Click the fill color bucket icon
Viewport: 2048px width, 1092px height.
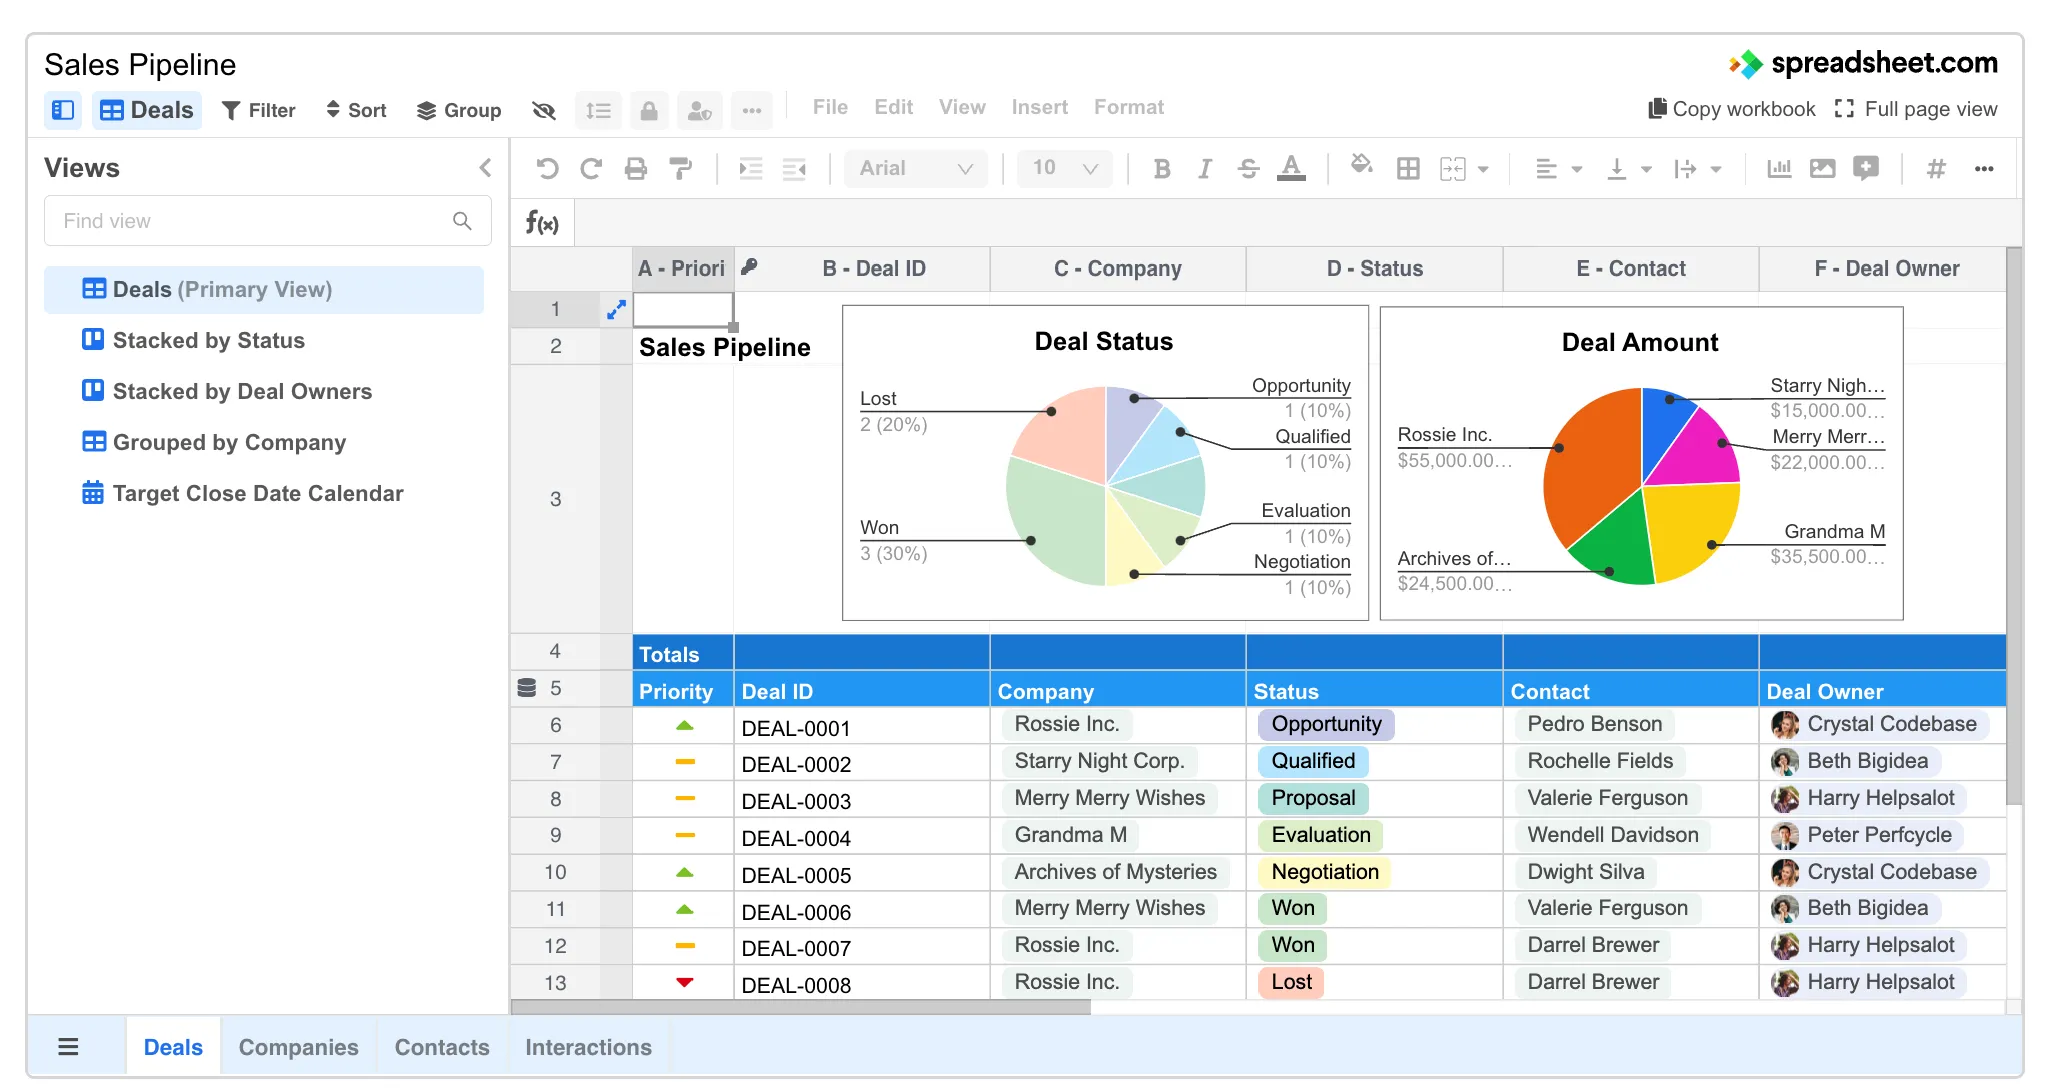click(x=1361, y=166)
